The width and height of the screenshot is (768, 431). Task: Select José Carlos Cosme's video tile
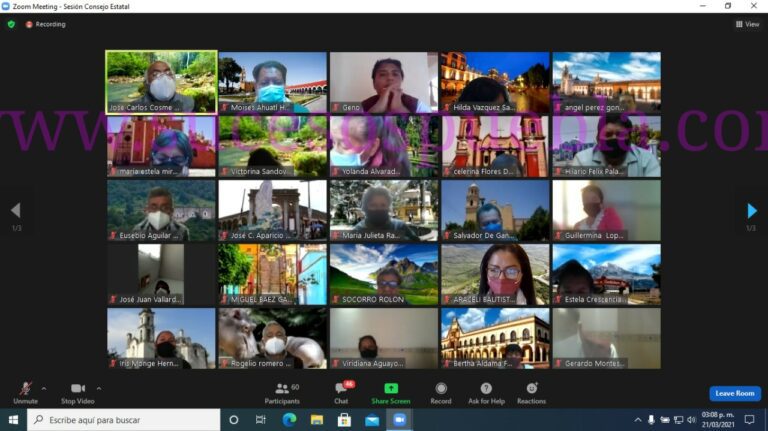point(161,81)
